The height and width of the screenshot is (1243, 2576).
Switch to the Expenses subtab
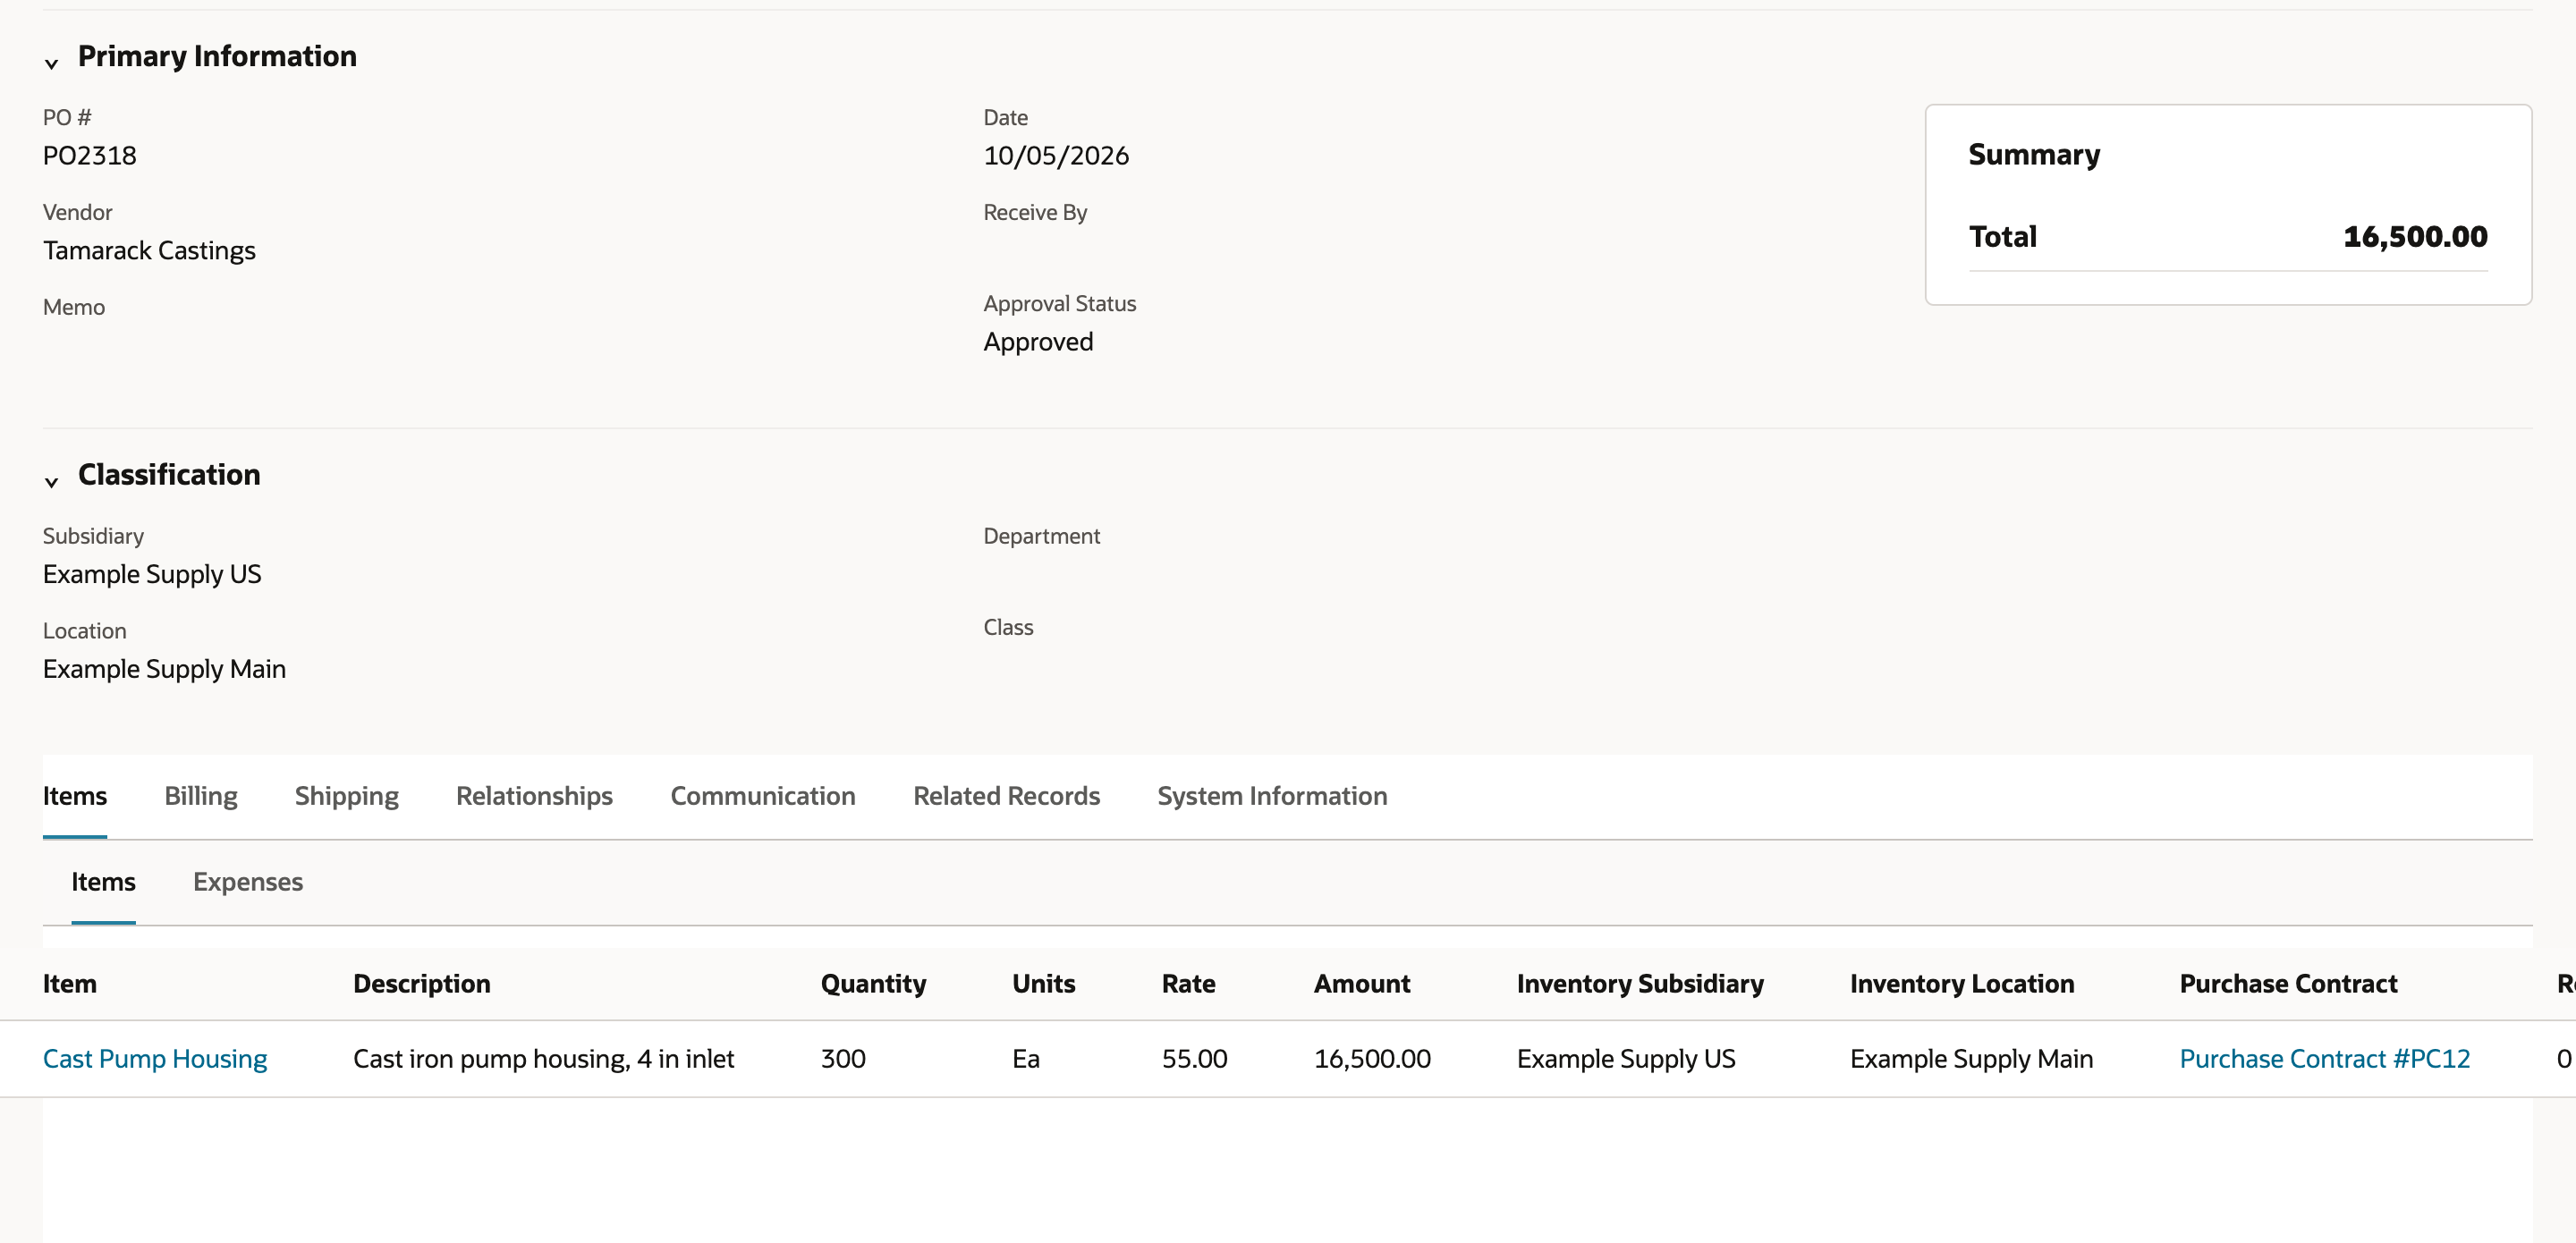point(248,882)
